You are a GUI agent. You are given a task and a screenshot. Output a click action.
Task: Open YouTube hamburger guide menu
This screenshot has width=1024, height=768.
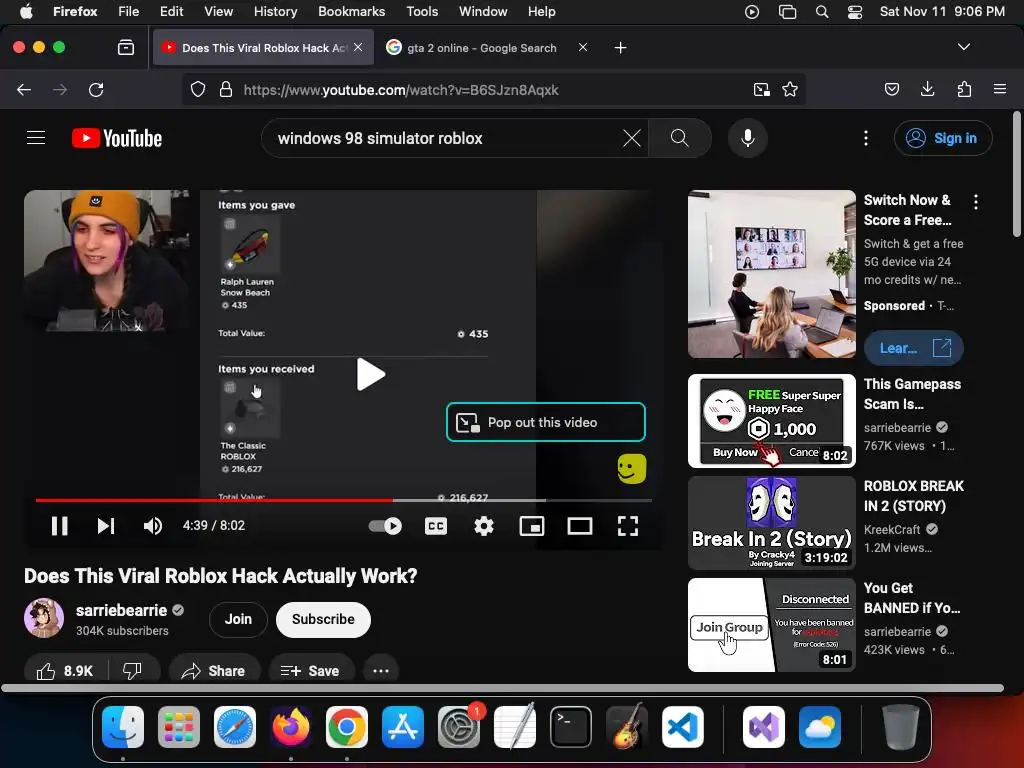point(36,138)
